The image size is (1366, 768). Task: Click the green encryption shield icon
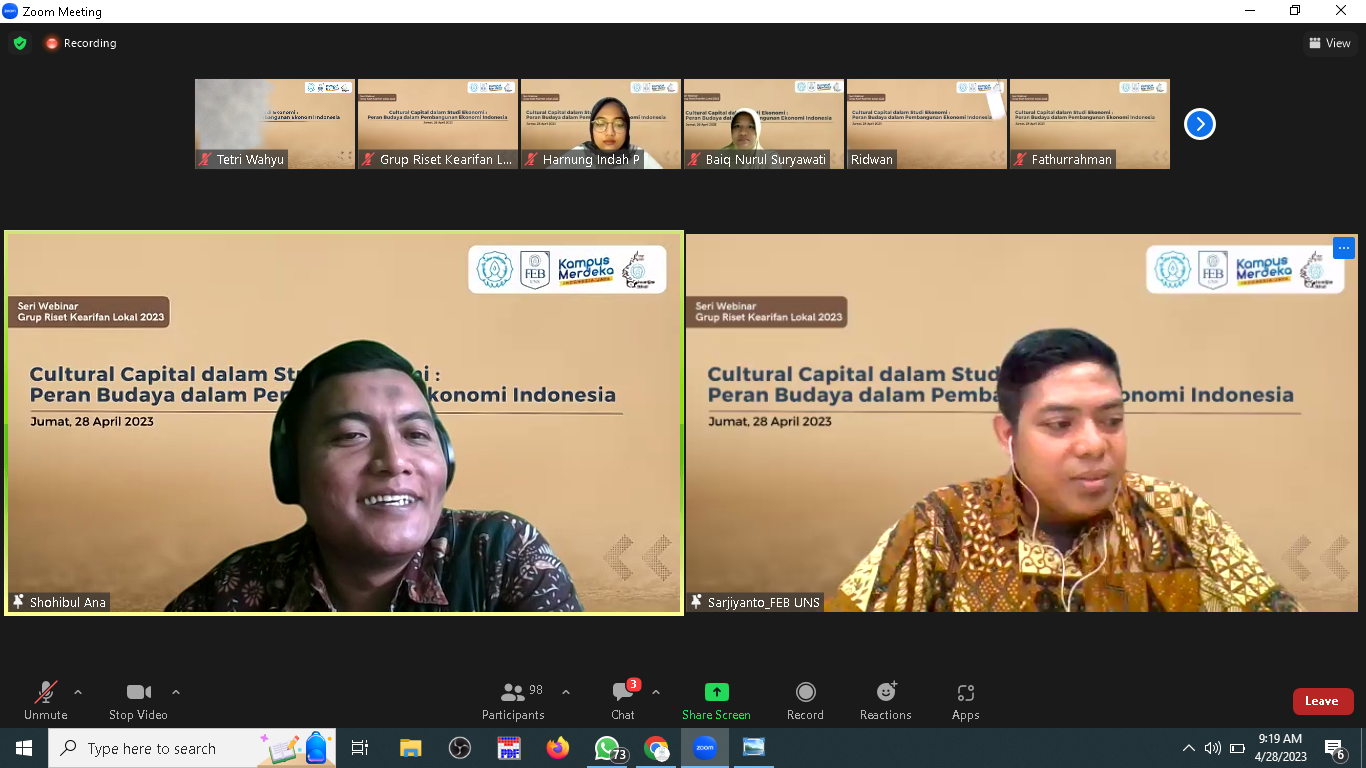click(19, 43)
